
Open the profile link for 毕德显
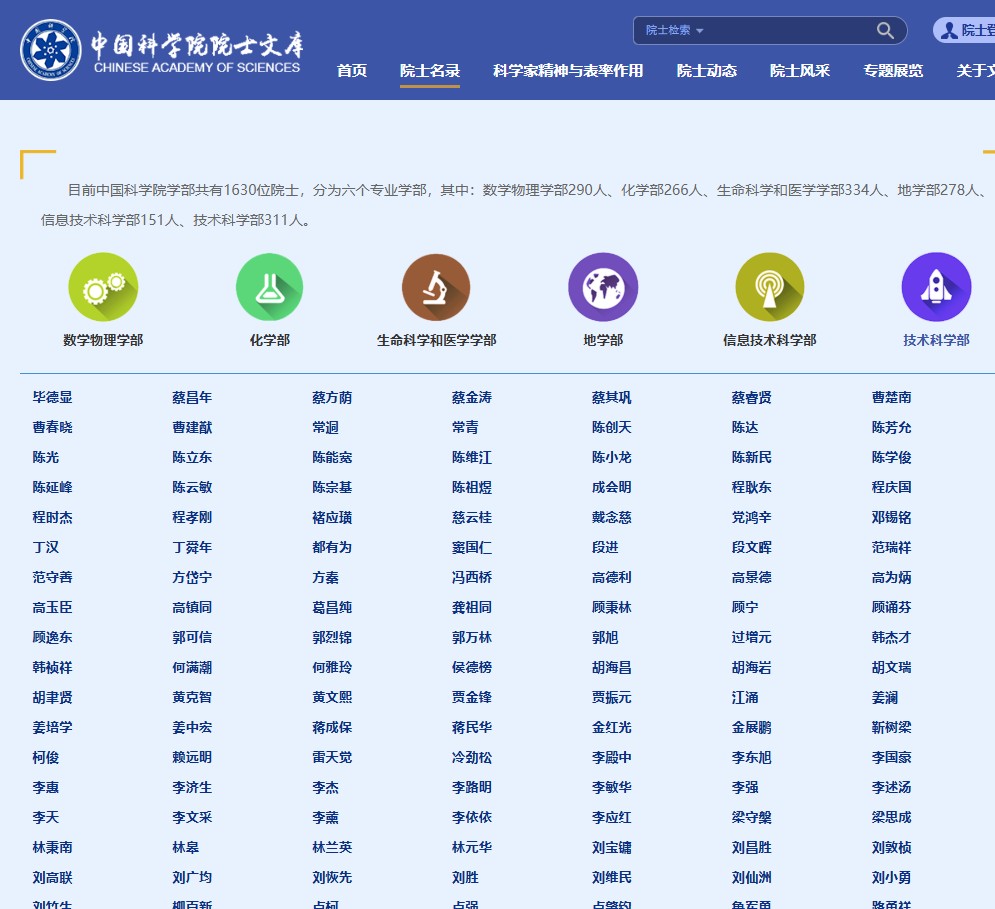tap(53, 397)
